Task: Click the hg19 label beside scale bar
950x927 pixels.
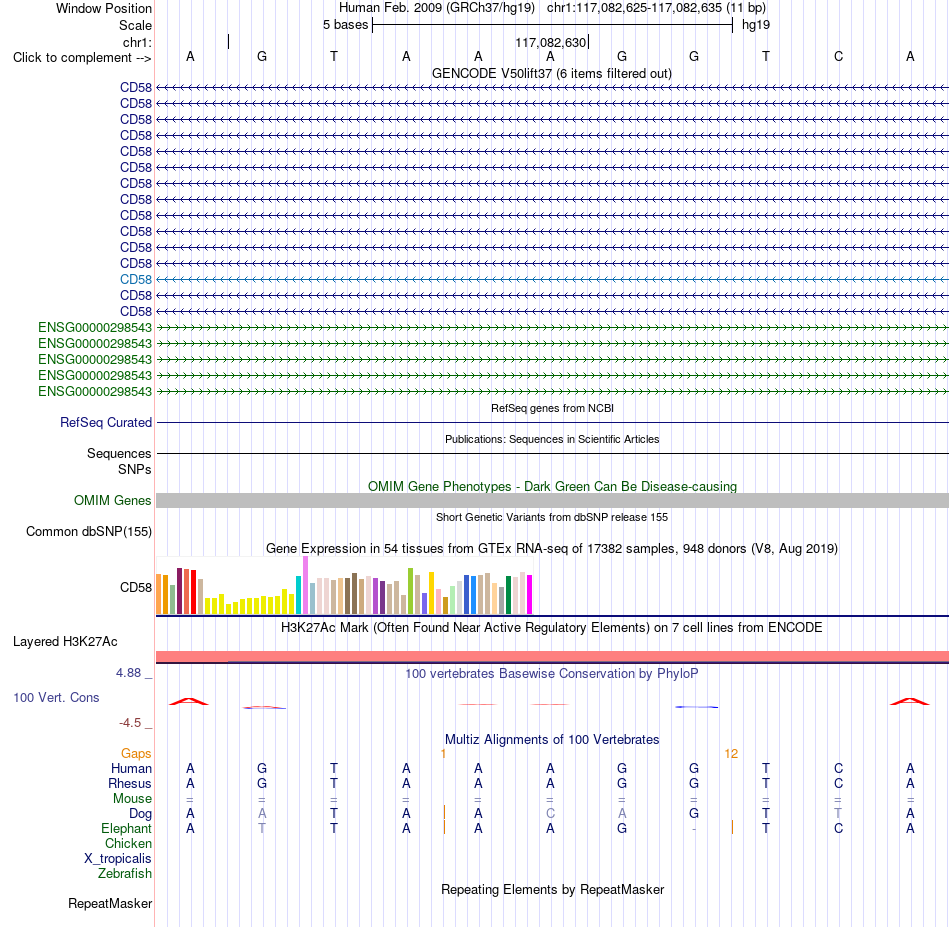Action: (x=756, y=25)
